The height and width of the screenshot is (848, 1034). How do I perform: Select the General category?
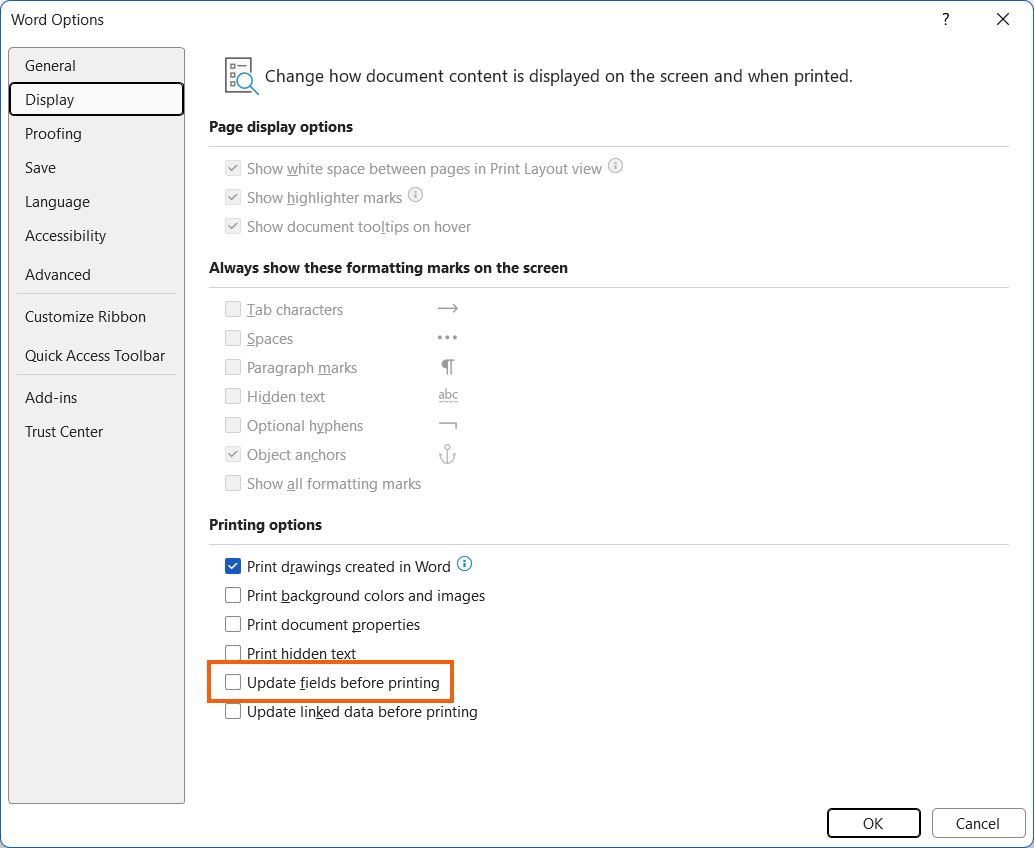tap(96, 65)
